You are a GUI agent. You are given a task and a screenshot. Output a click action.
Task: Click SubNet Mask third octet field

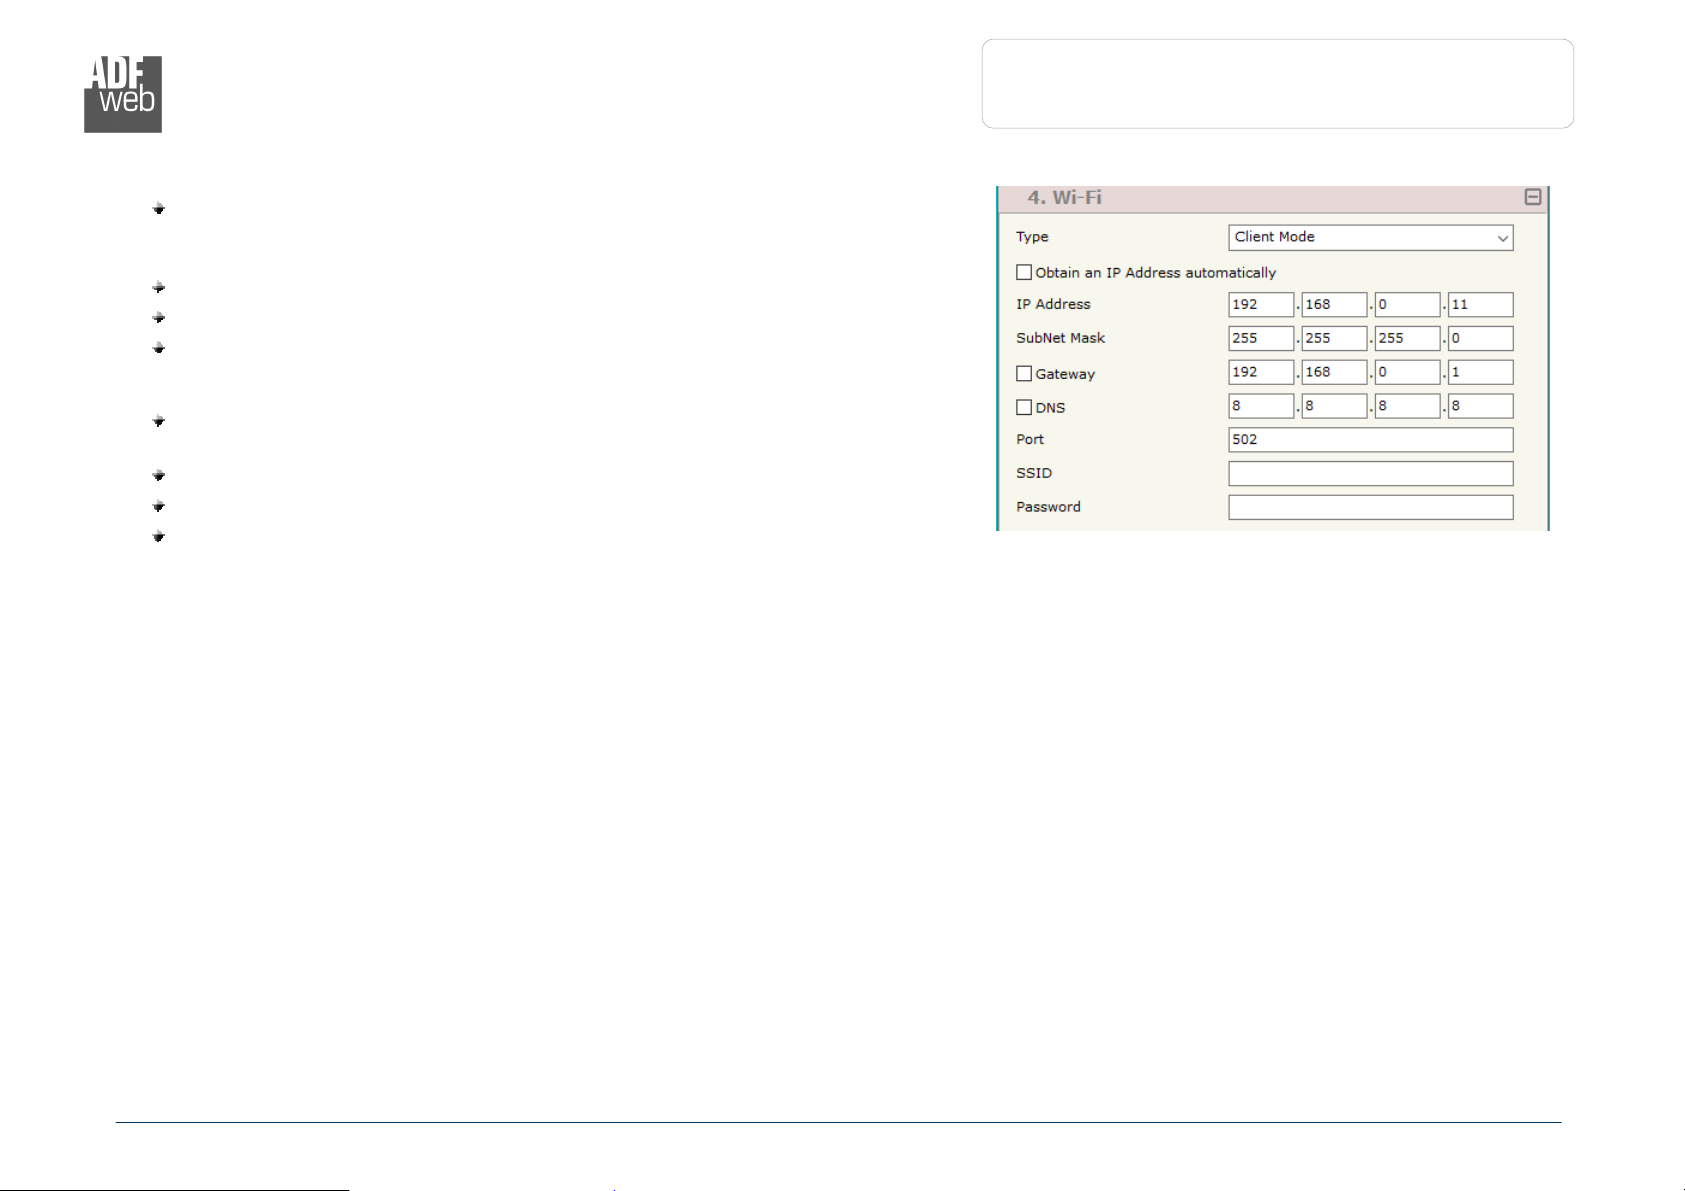click(1407, 338)
